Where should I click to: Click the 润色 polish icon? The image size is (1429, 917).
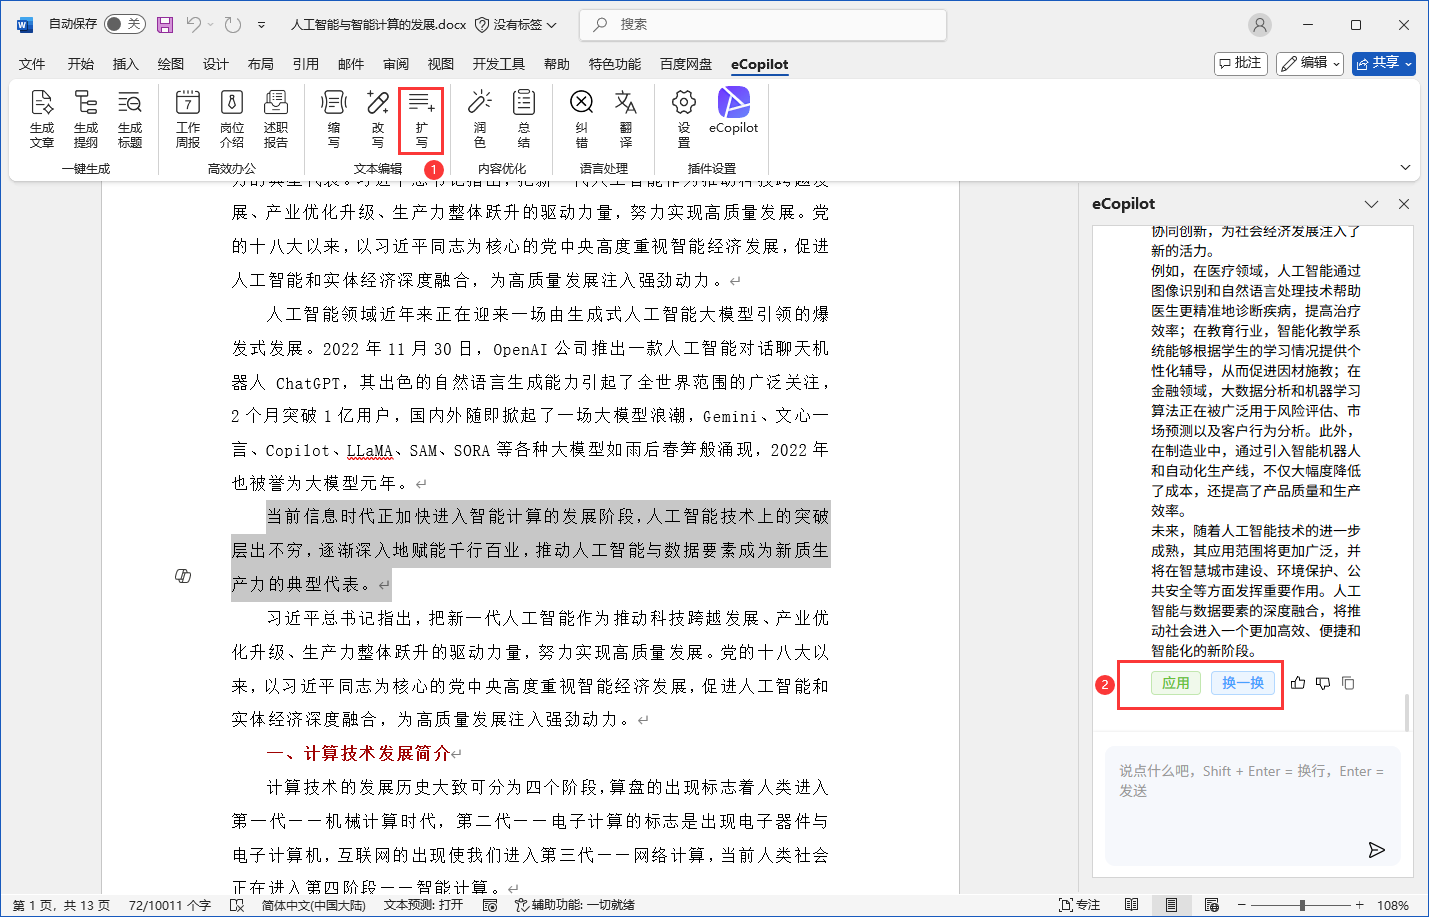click(x=480, y=118)
